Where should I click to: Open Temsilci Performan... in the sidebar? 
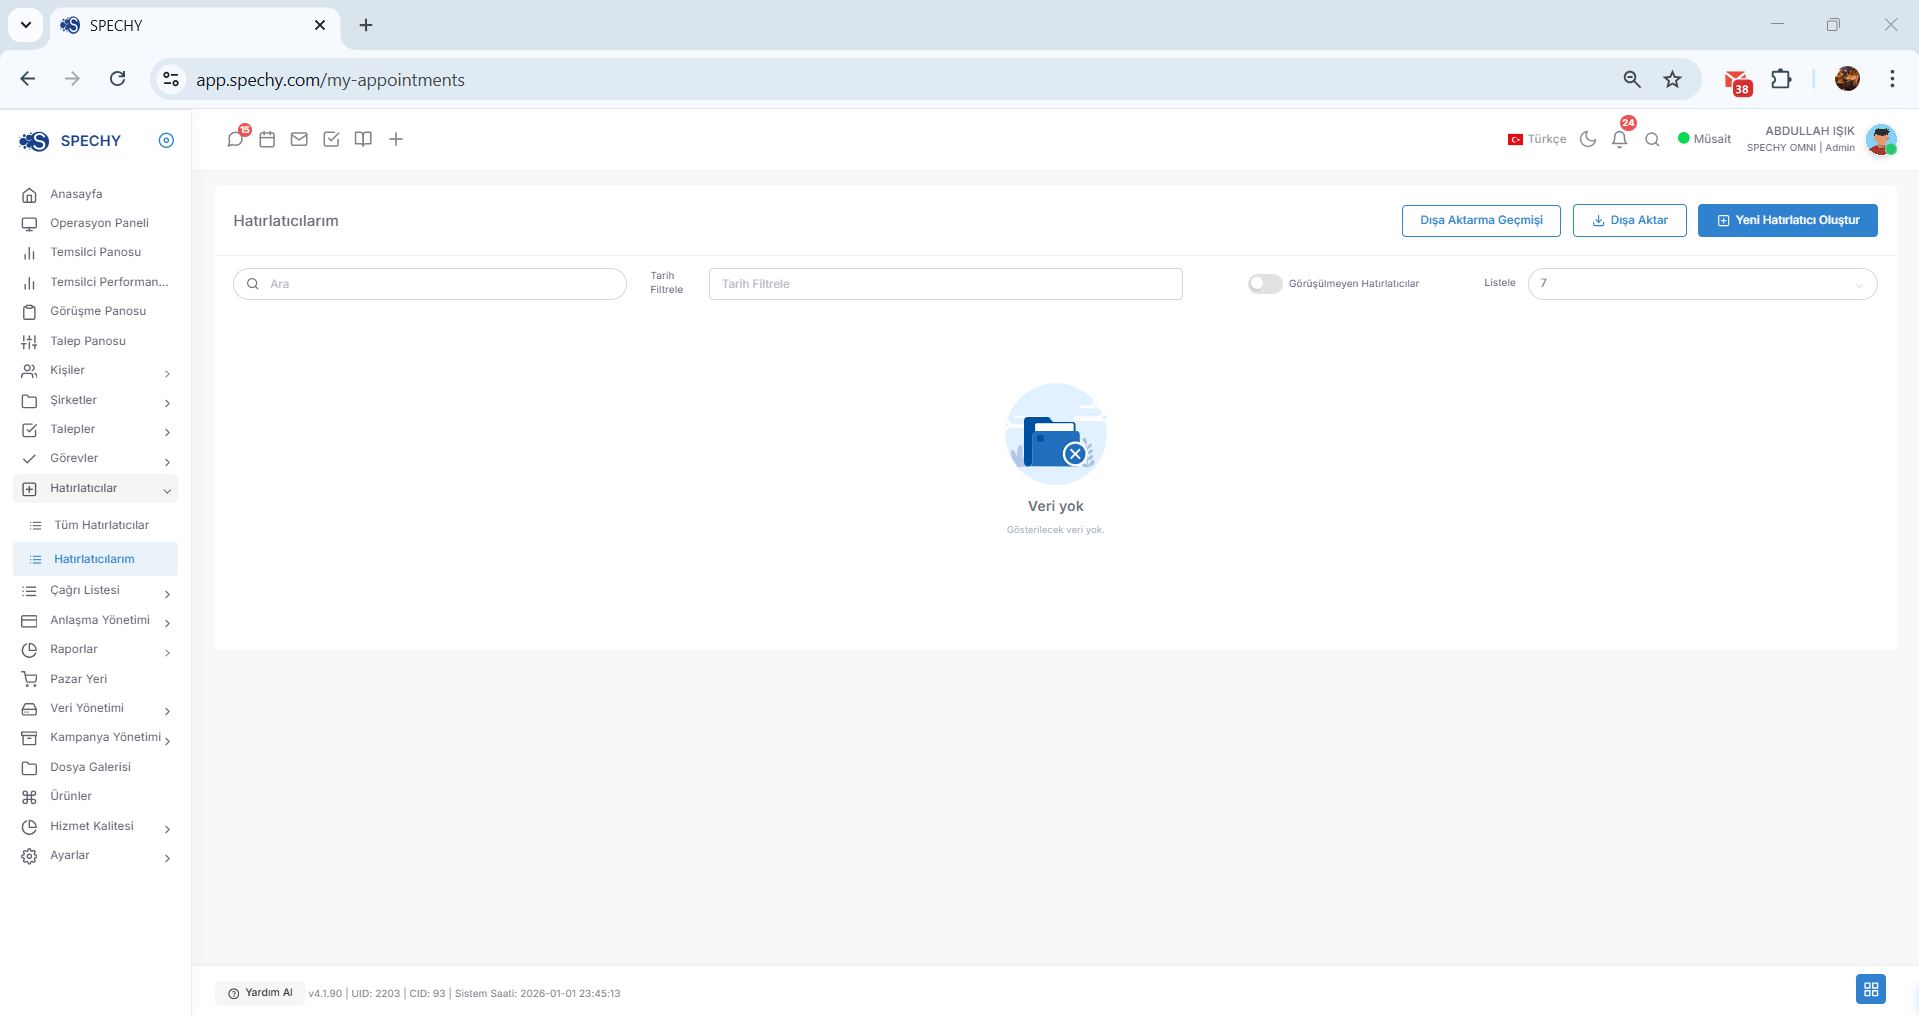(96, 282)
